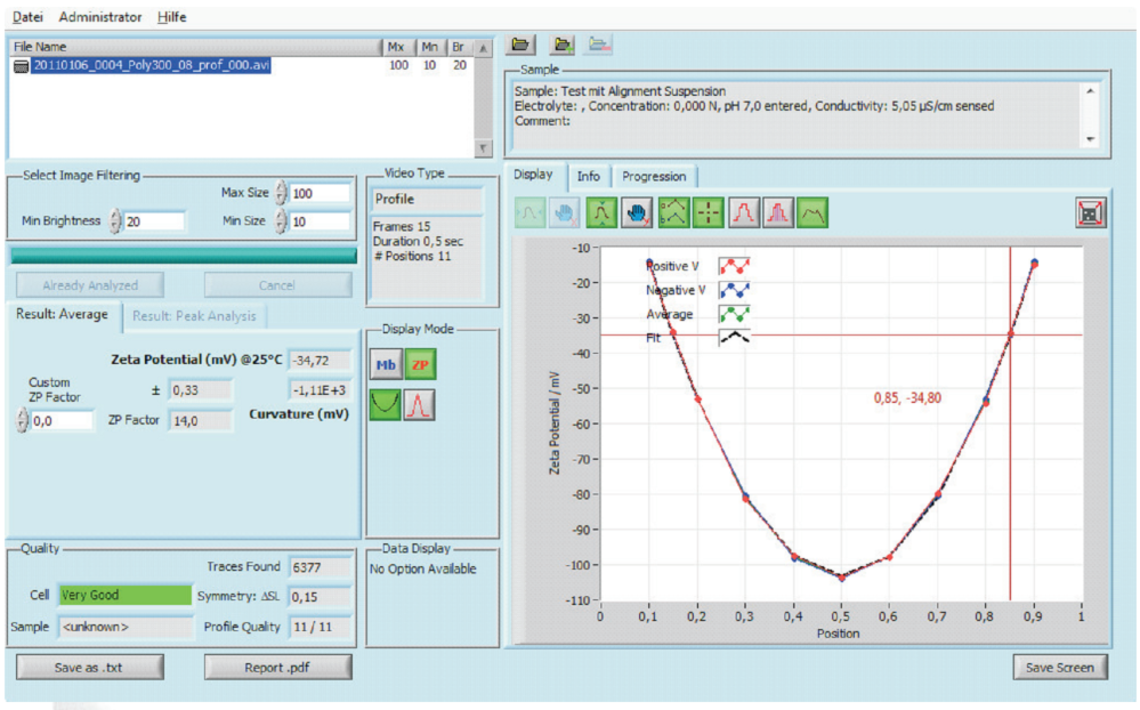
Task: Switch to the Progression tab
Action: coord(654,176)
